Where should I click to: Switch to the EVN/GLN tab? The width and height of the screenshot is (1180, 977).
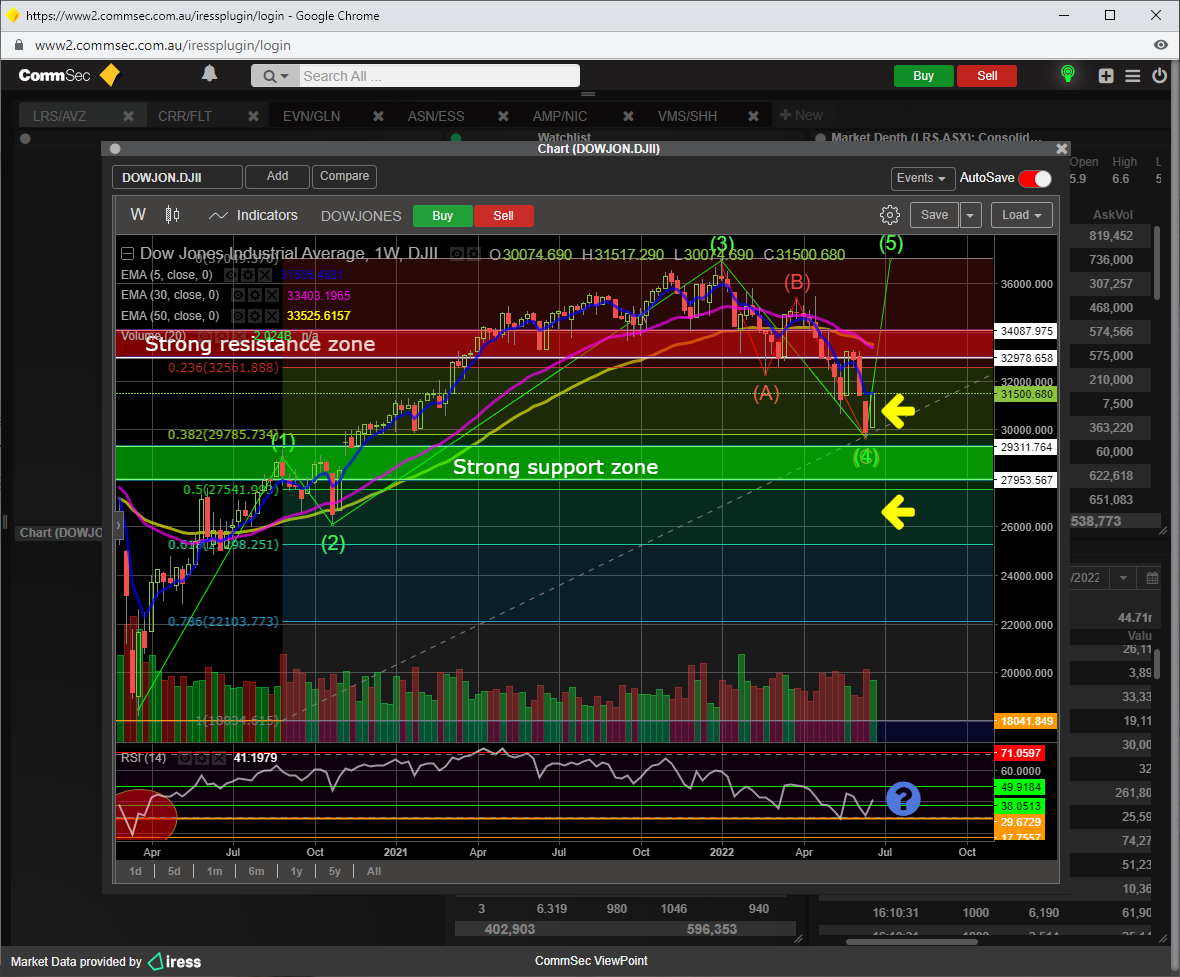[x=311, y=116]
